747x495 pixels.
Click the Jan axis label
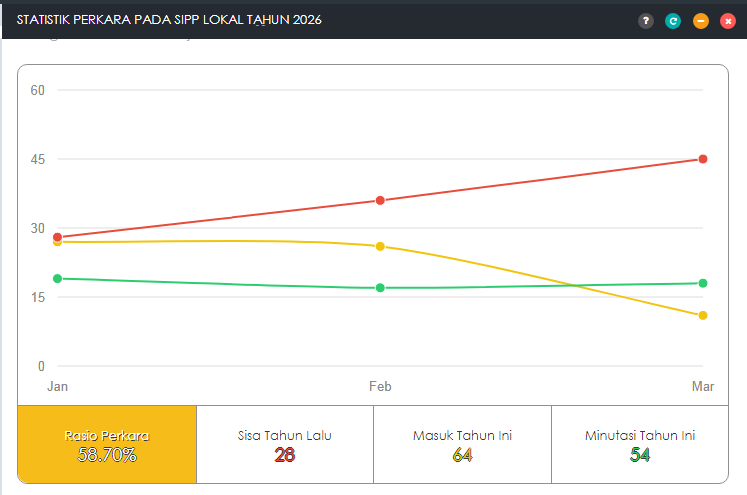point(58,386)
